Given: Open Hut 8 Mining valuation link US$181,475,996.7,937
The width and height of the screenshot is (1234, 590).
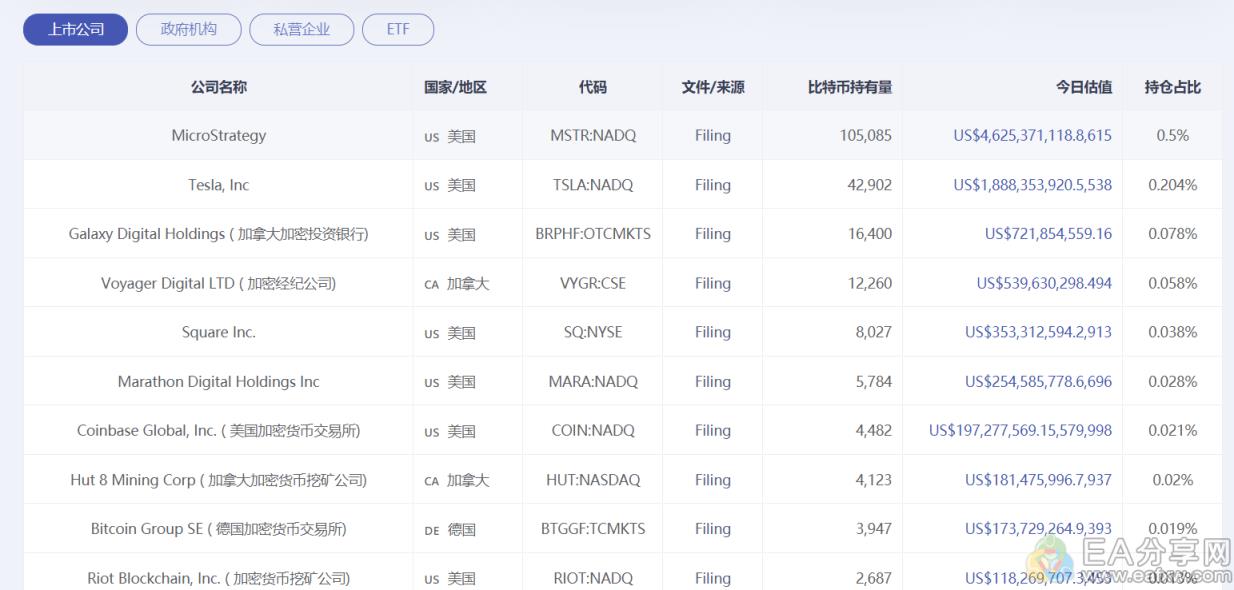Looking at the screenshot, I should 1038,480.
